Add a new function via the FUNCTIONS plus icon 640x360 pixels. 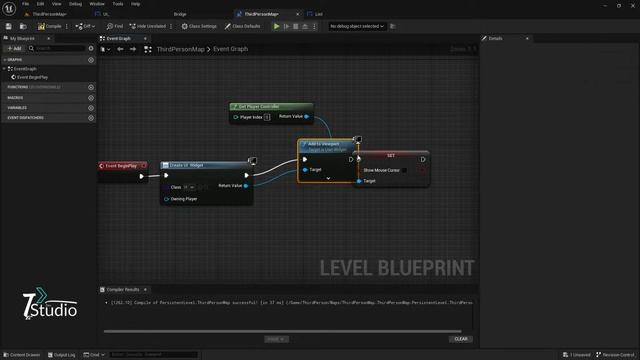[x=91, y=87]
